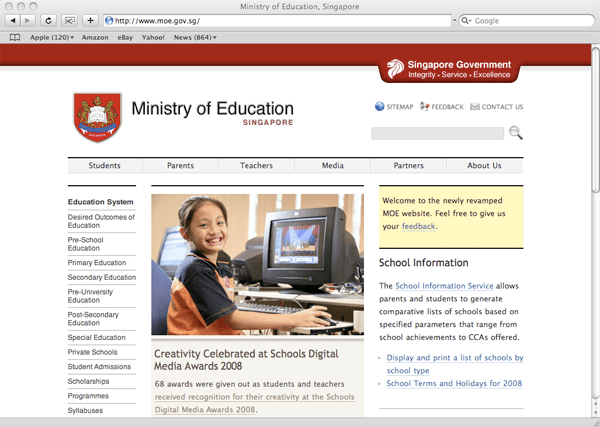Image resolution: width=600 pixels, height=427 pixels.
Task: Click the browser Forward arrow button
Action: coord(28,20)
